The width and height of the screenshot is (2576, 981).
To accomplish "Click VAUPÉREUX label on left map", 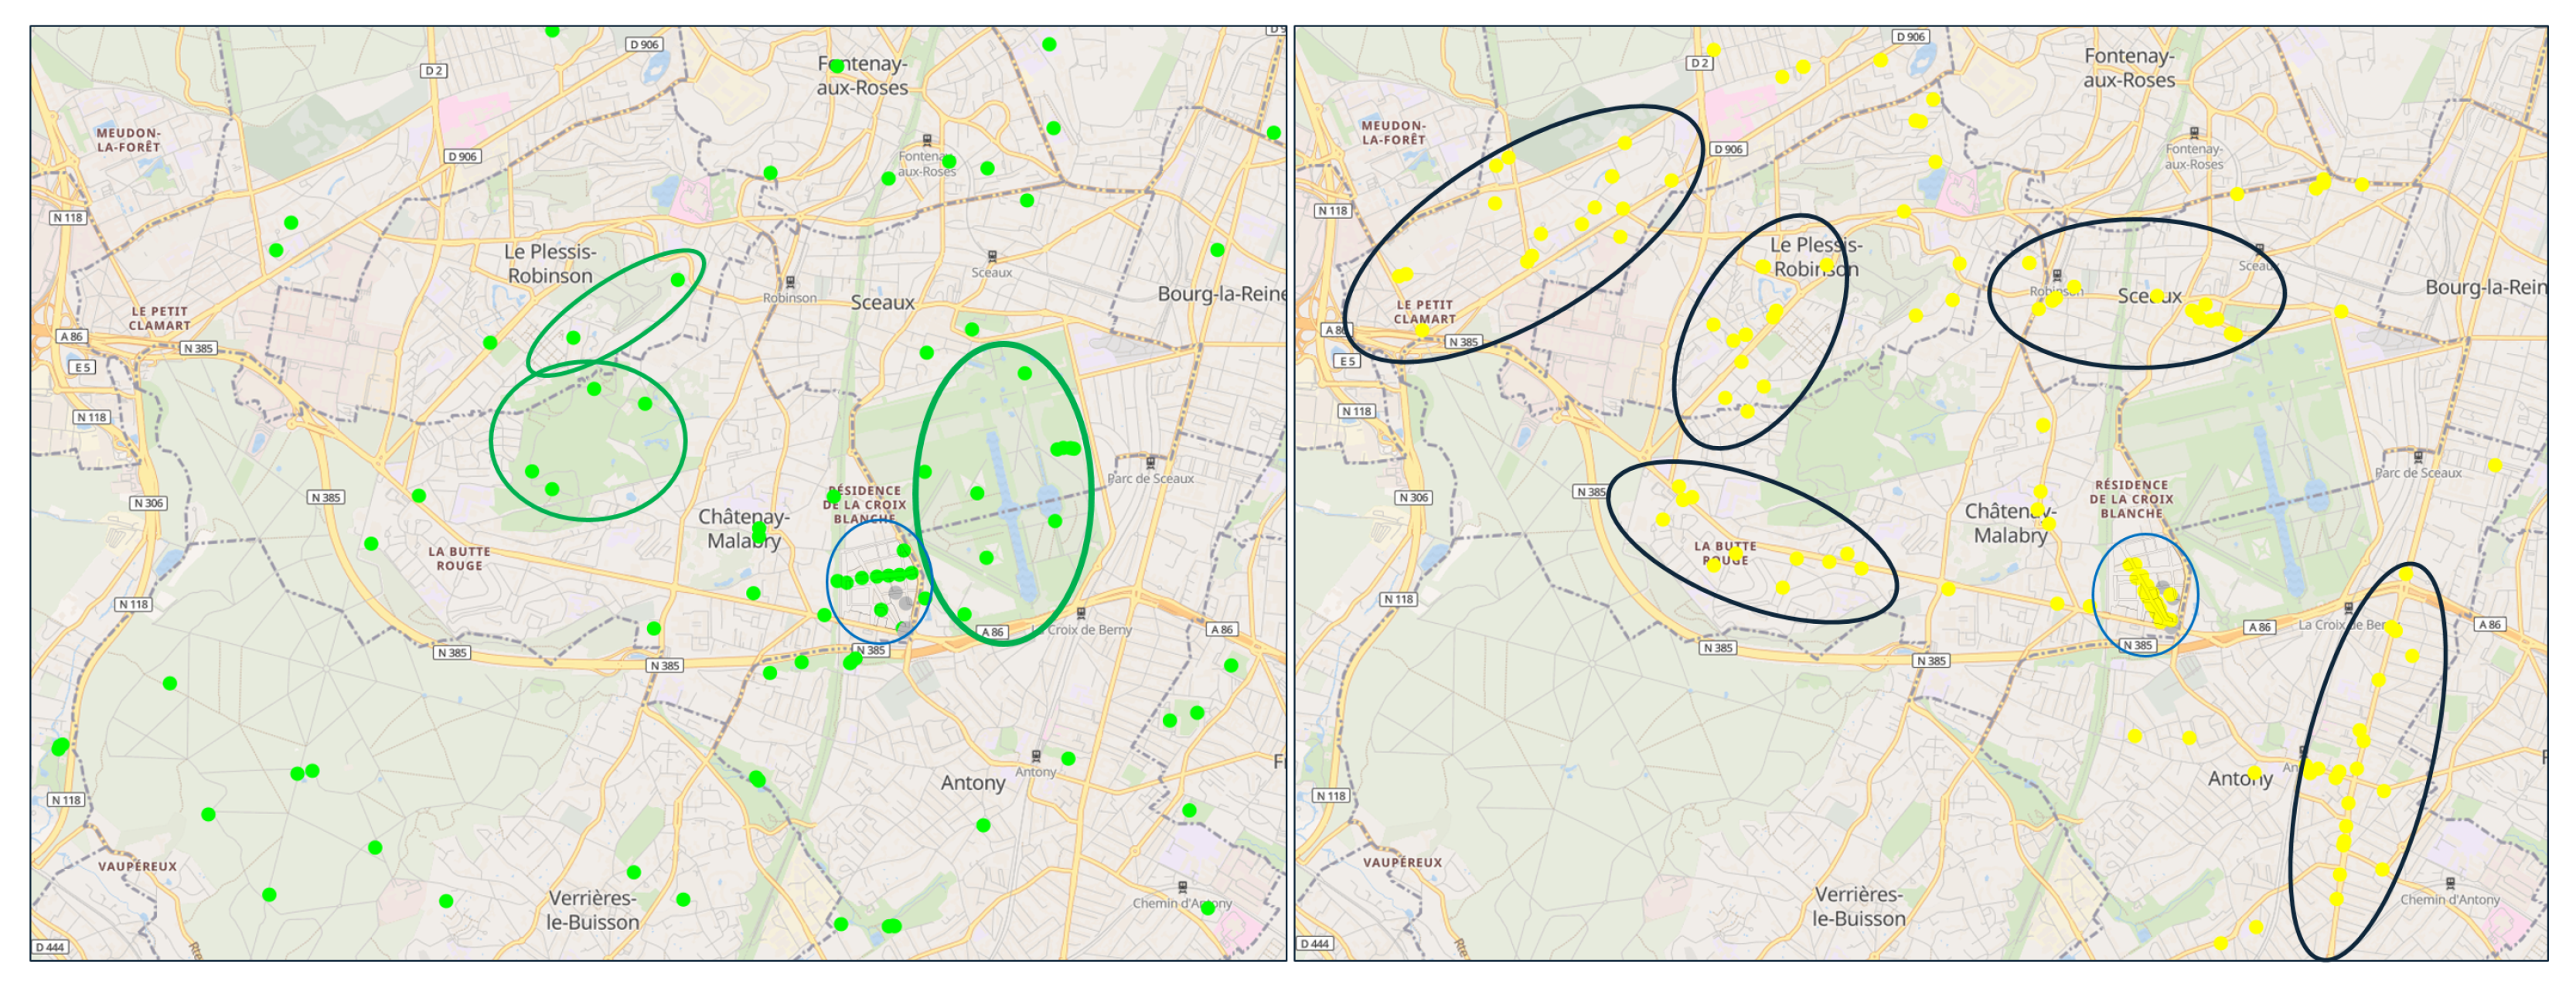I will click(137, 866).
